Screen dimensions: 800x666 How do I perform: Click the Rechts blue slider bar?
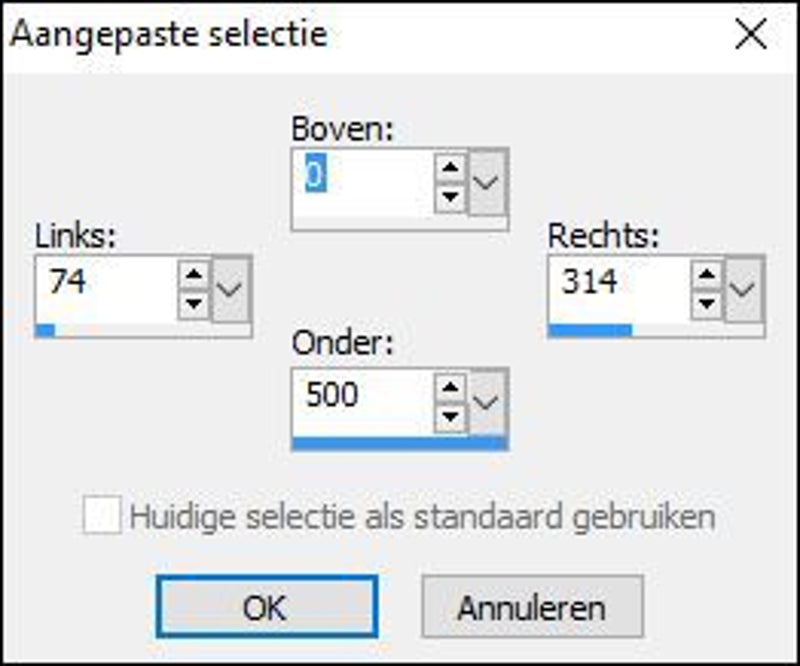tap(590, 330)
